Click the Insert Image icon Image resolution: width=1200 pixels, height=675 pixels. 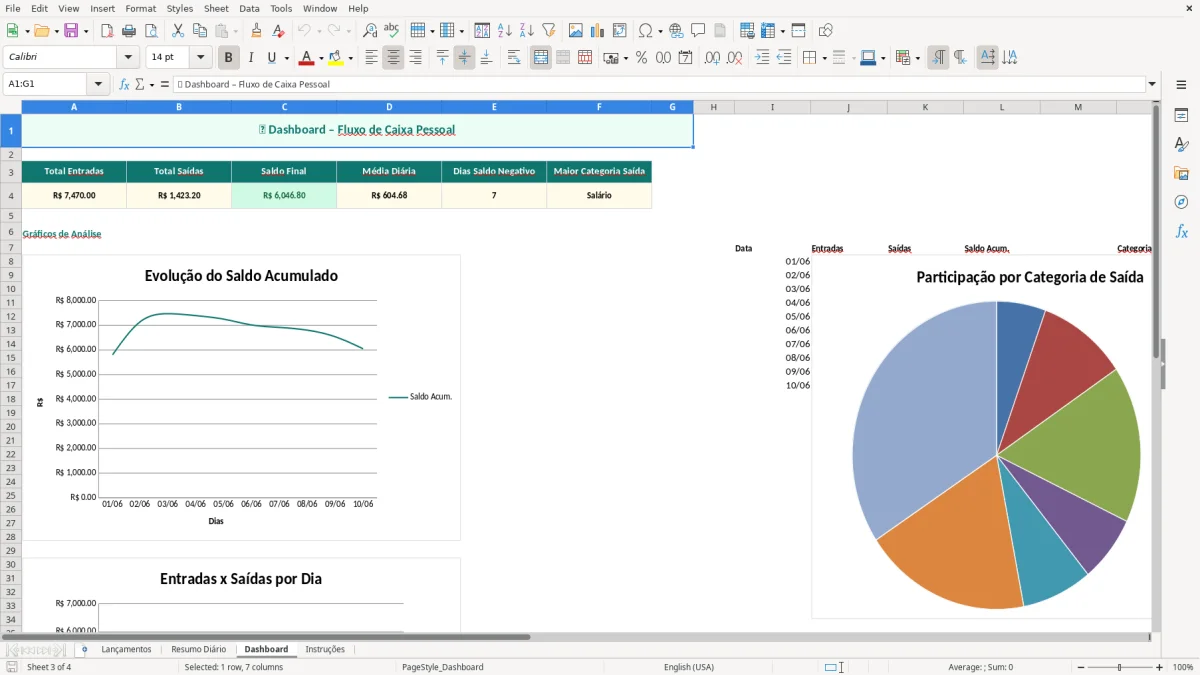pyautogui.click(x=576, y=31)
